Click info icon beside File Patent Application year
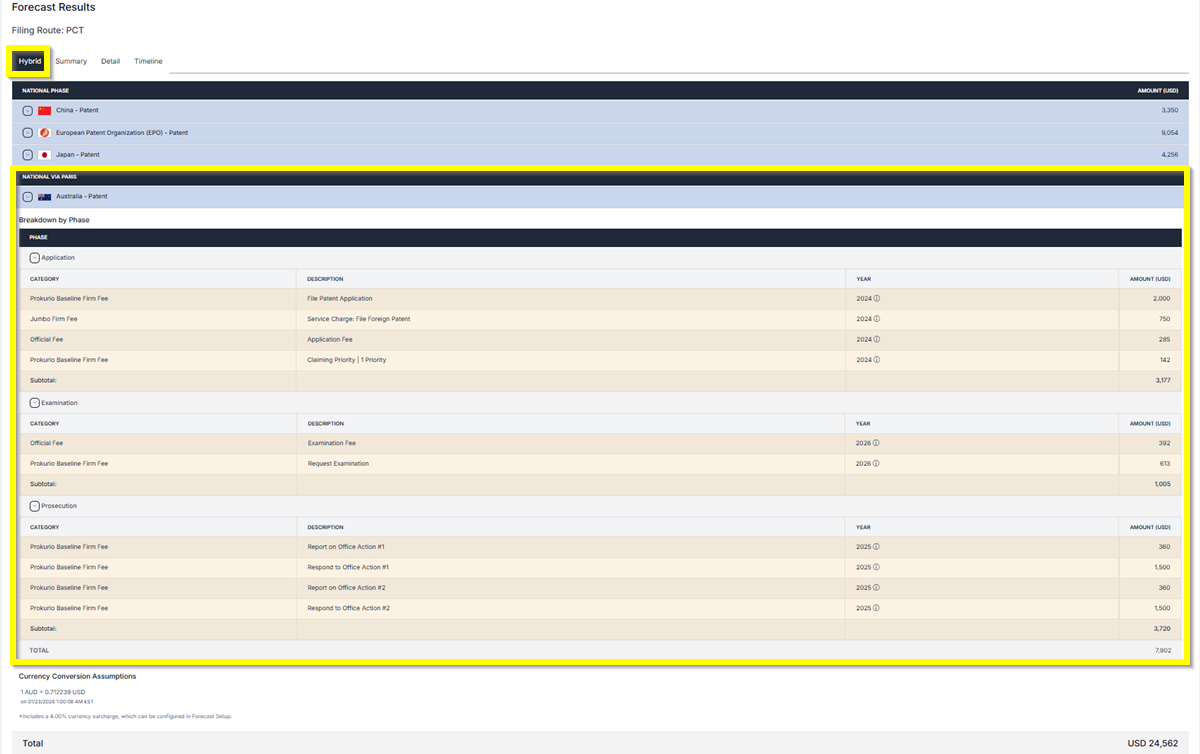The width and height of the screenshot is (1200, 754). (877, 299)
